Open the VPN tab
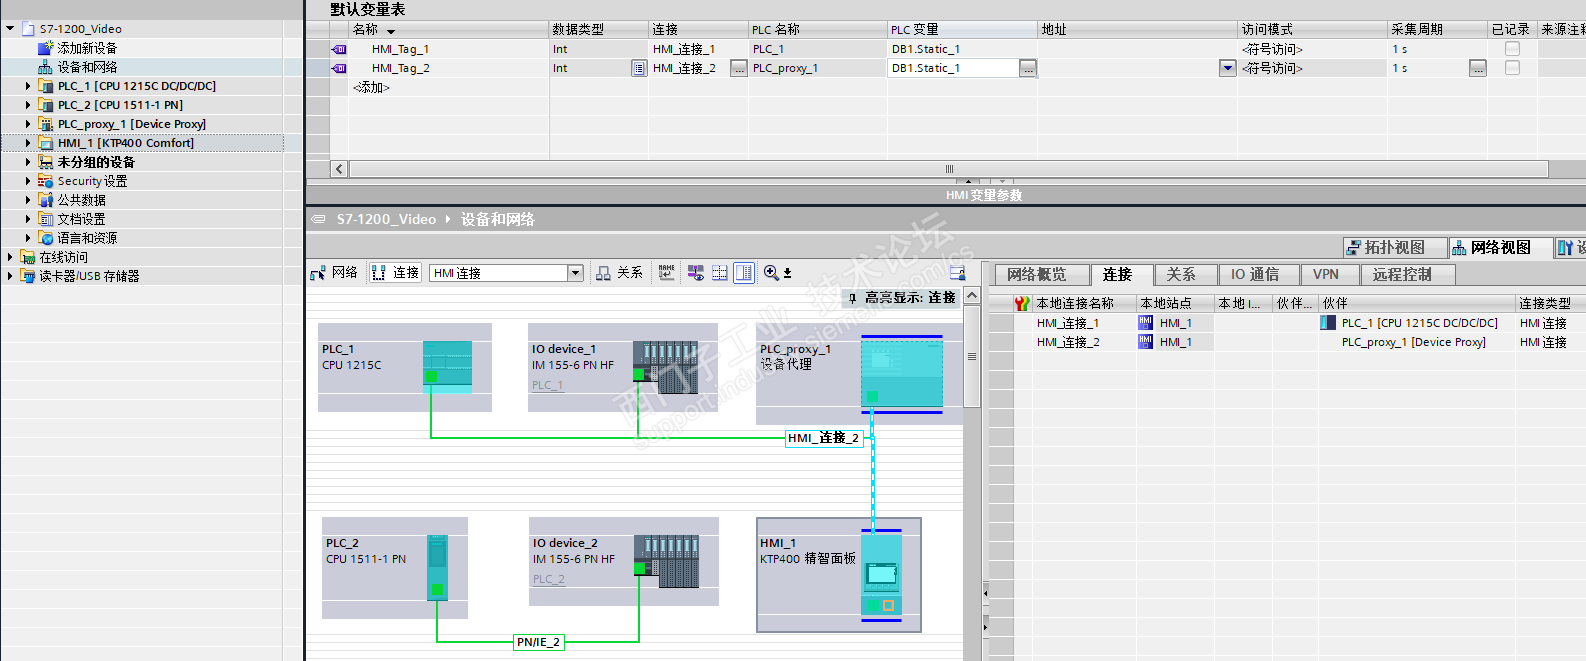The height and width of the screenshot is (661, 1586). click(1329, 274)
